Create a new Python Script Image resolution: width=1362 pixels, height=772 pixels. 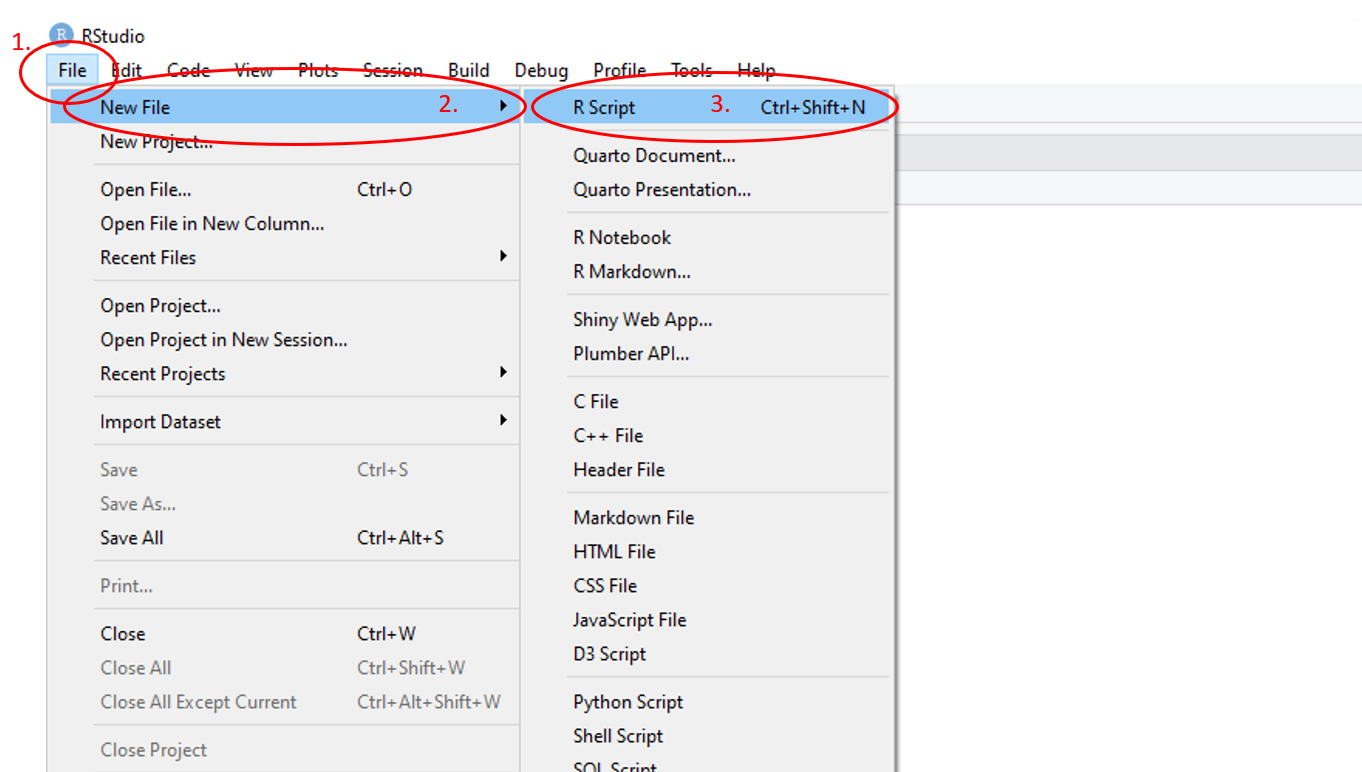pos(708,701)
